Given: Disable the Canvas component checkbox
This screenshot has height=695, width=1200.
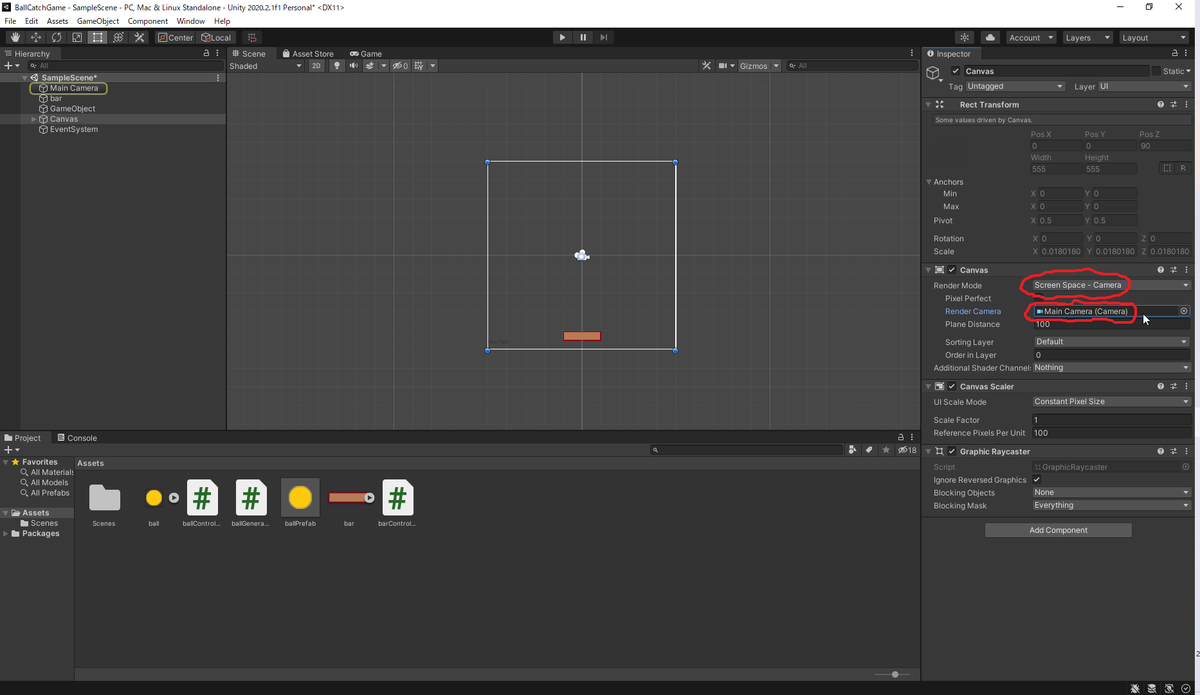Looking at the screenshot, I should (x=952, y=270).
